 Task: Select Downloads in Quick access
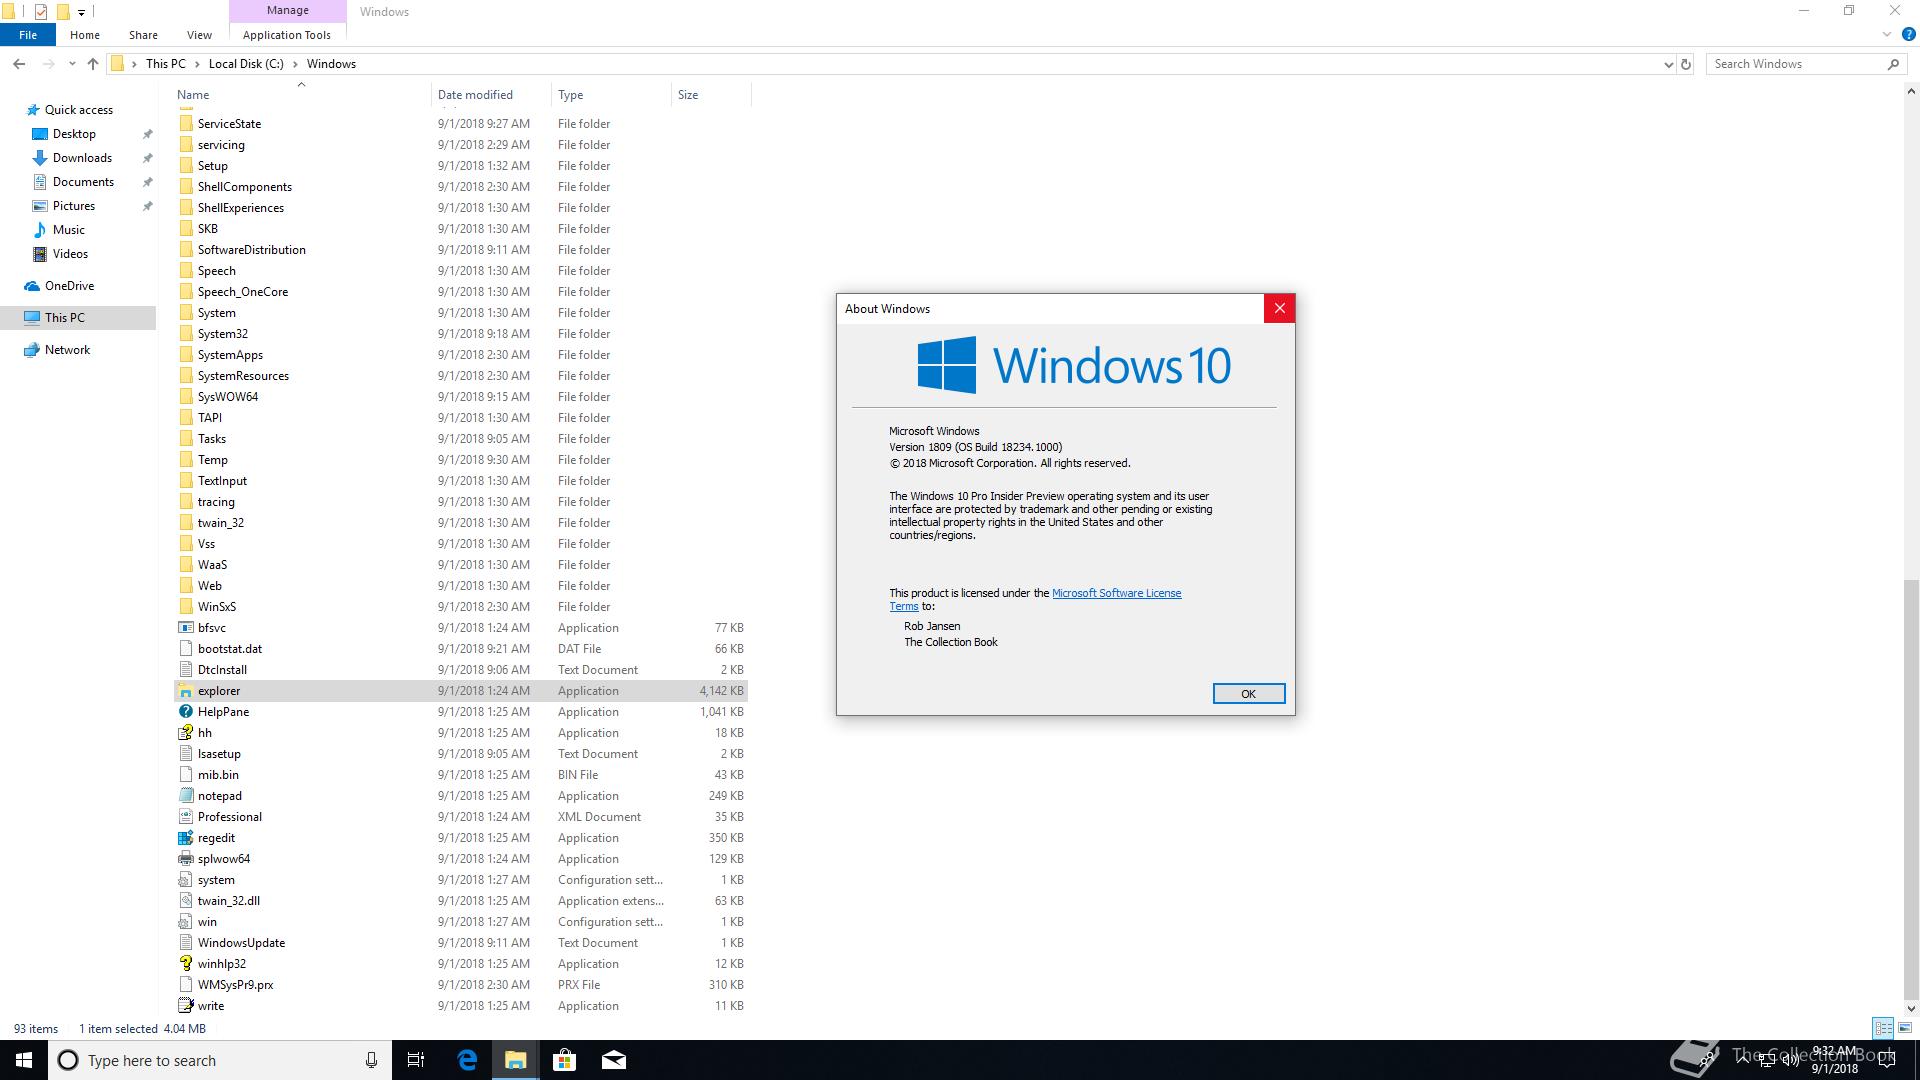tap(82, 158)
